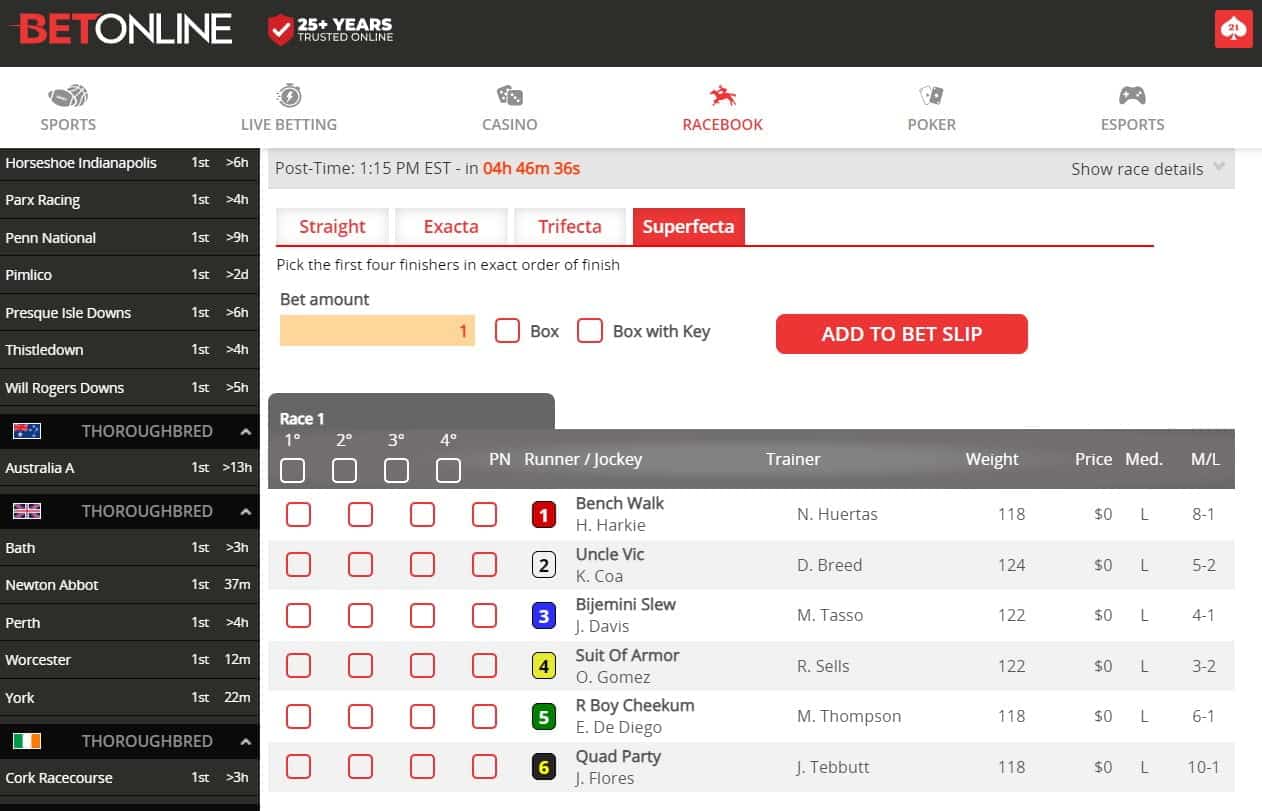Expand Show race details

[1148, 169]
